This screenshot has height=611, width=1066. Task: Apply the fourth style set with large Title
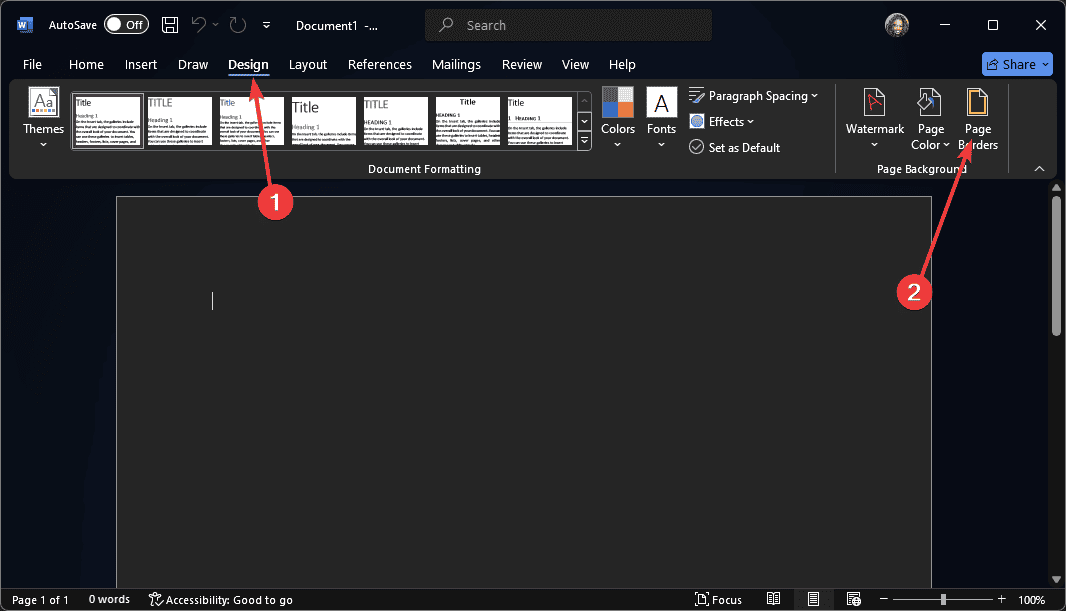click(x=324, y=121)
